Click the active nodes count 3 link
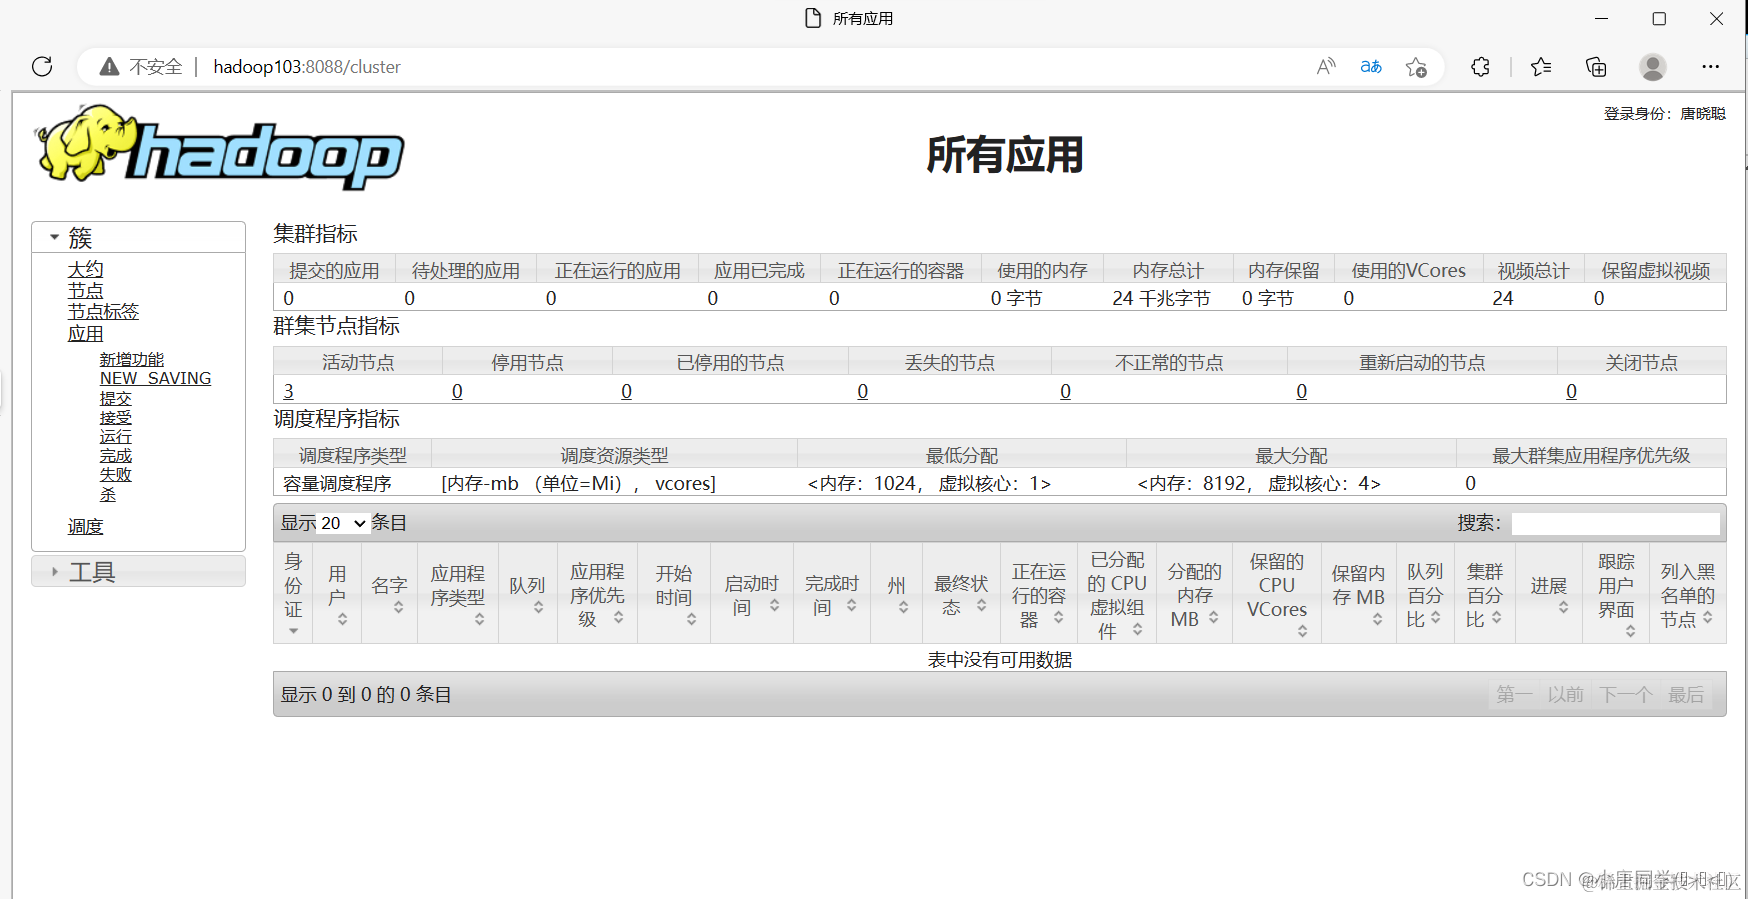The width and height of the screenshot is (1748, 899). (x=288, y=391)
